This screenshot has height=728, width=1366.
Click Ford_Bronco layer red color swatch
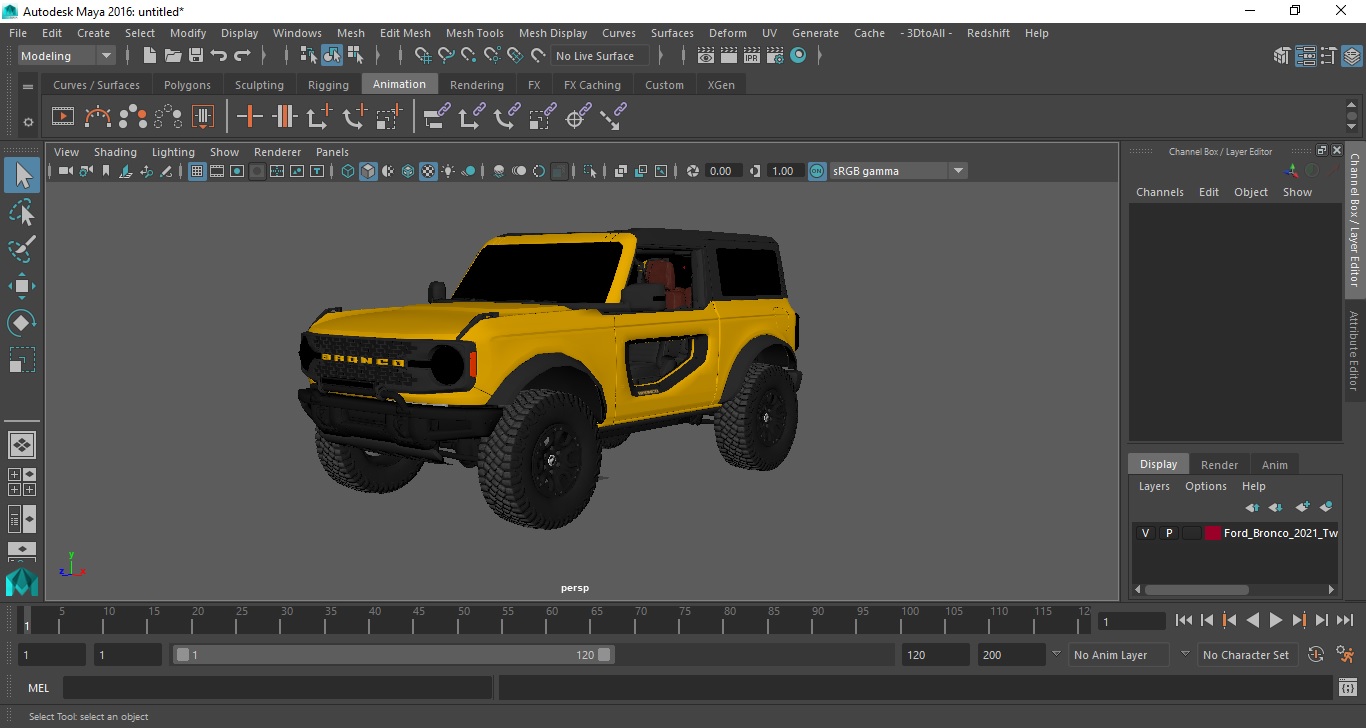(x=1213, y=533)
